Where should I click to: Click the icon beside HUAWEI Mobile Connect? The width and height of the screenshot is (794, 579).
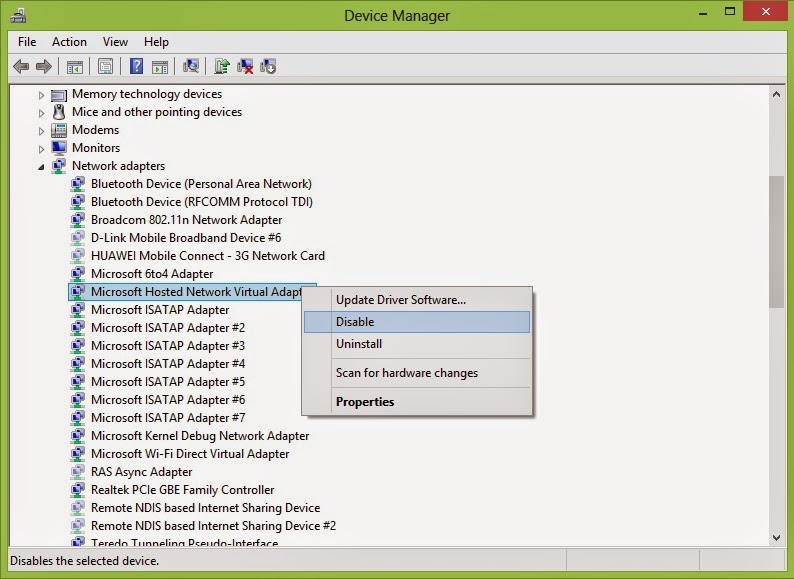[x=77, y=256]
